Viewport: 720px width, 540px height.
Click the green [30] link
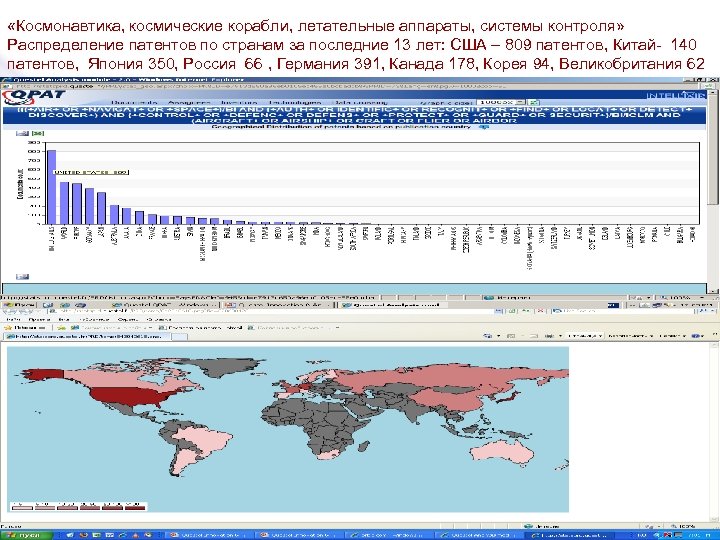[38, 133]
